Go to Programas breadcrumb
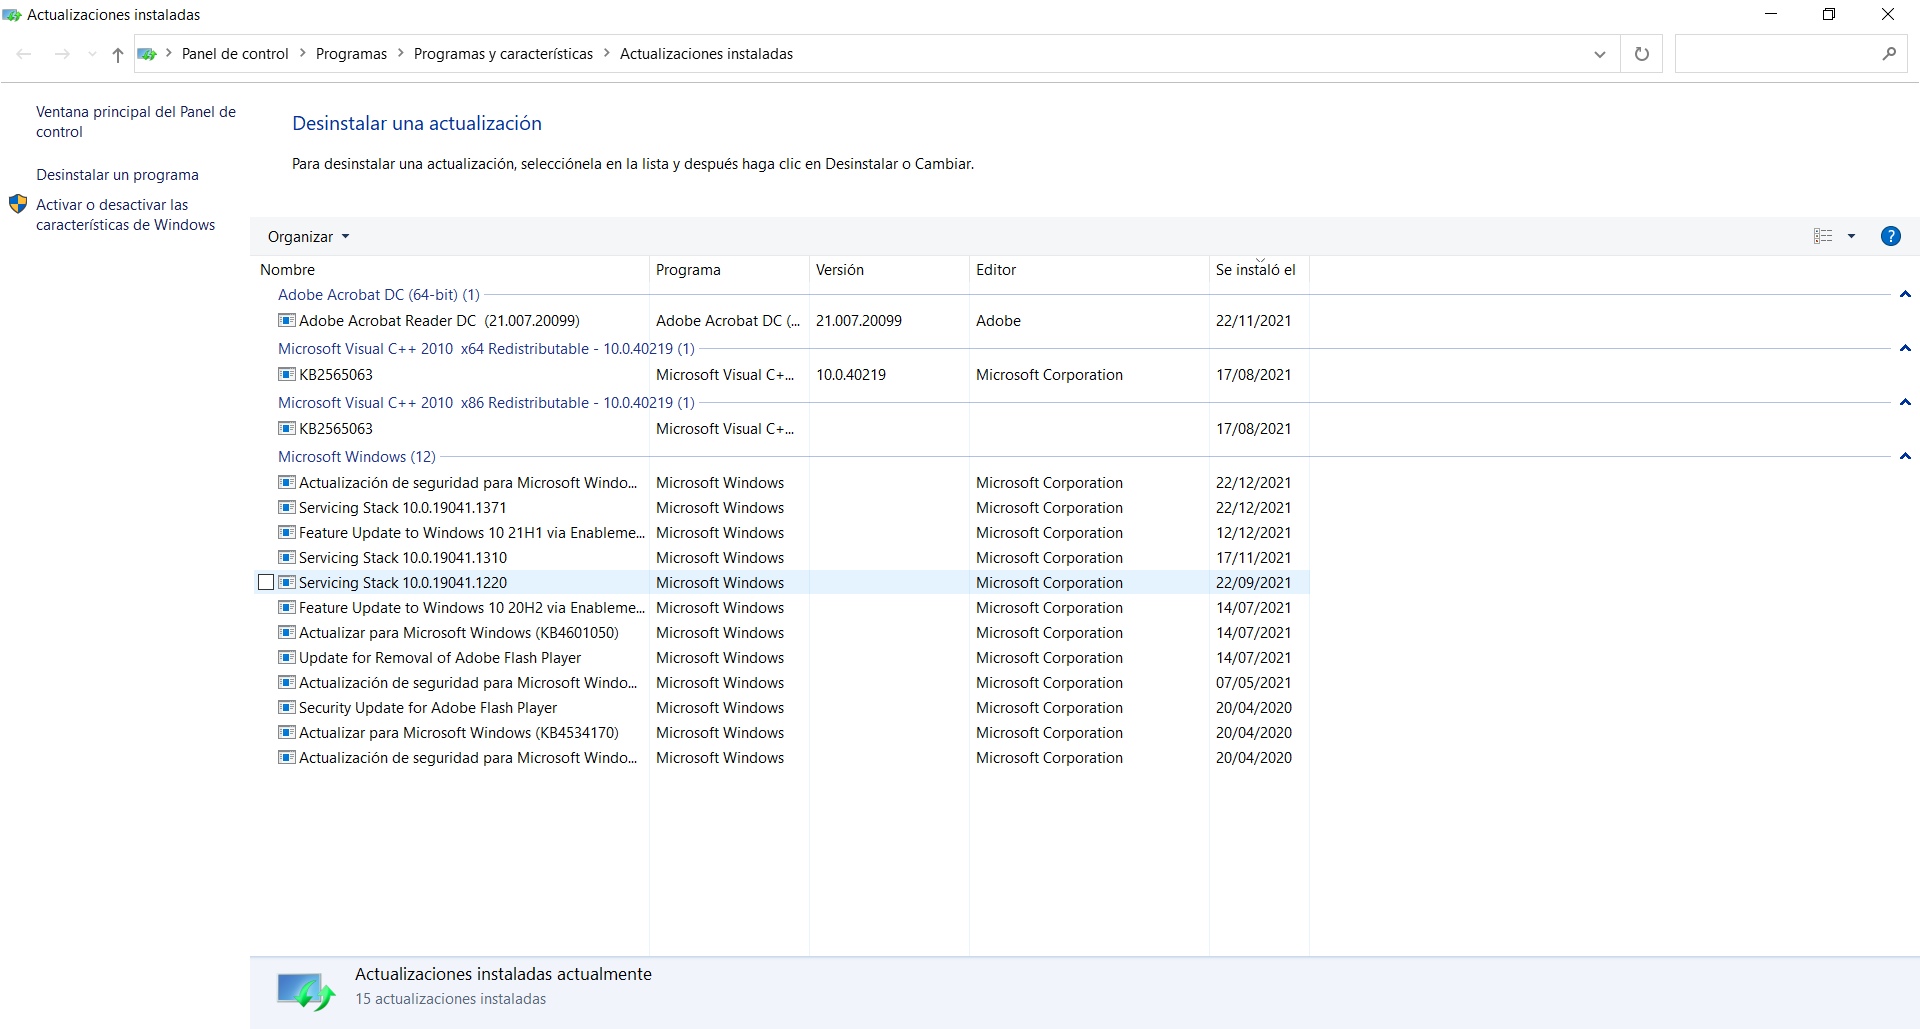Image resolution: width=1920 pixels, height=1029 pixels. pos(351,54)
